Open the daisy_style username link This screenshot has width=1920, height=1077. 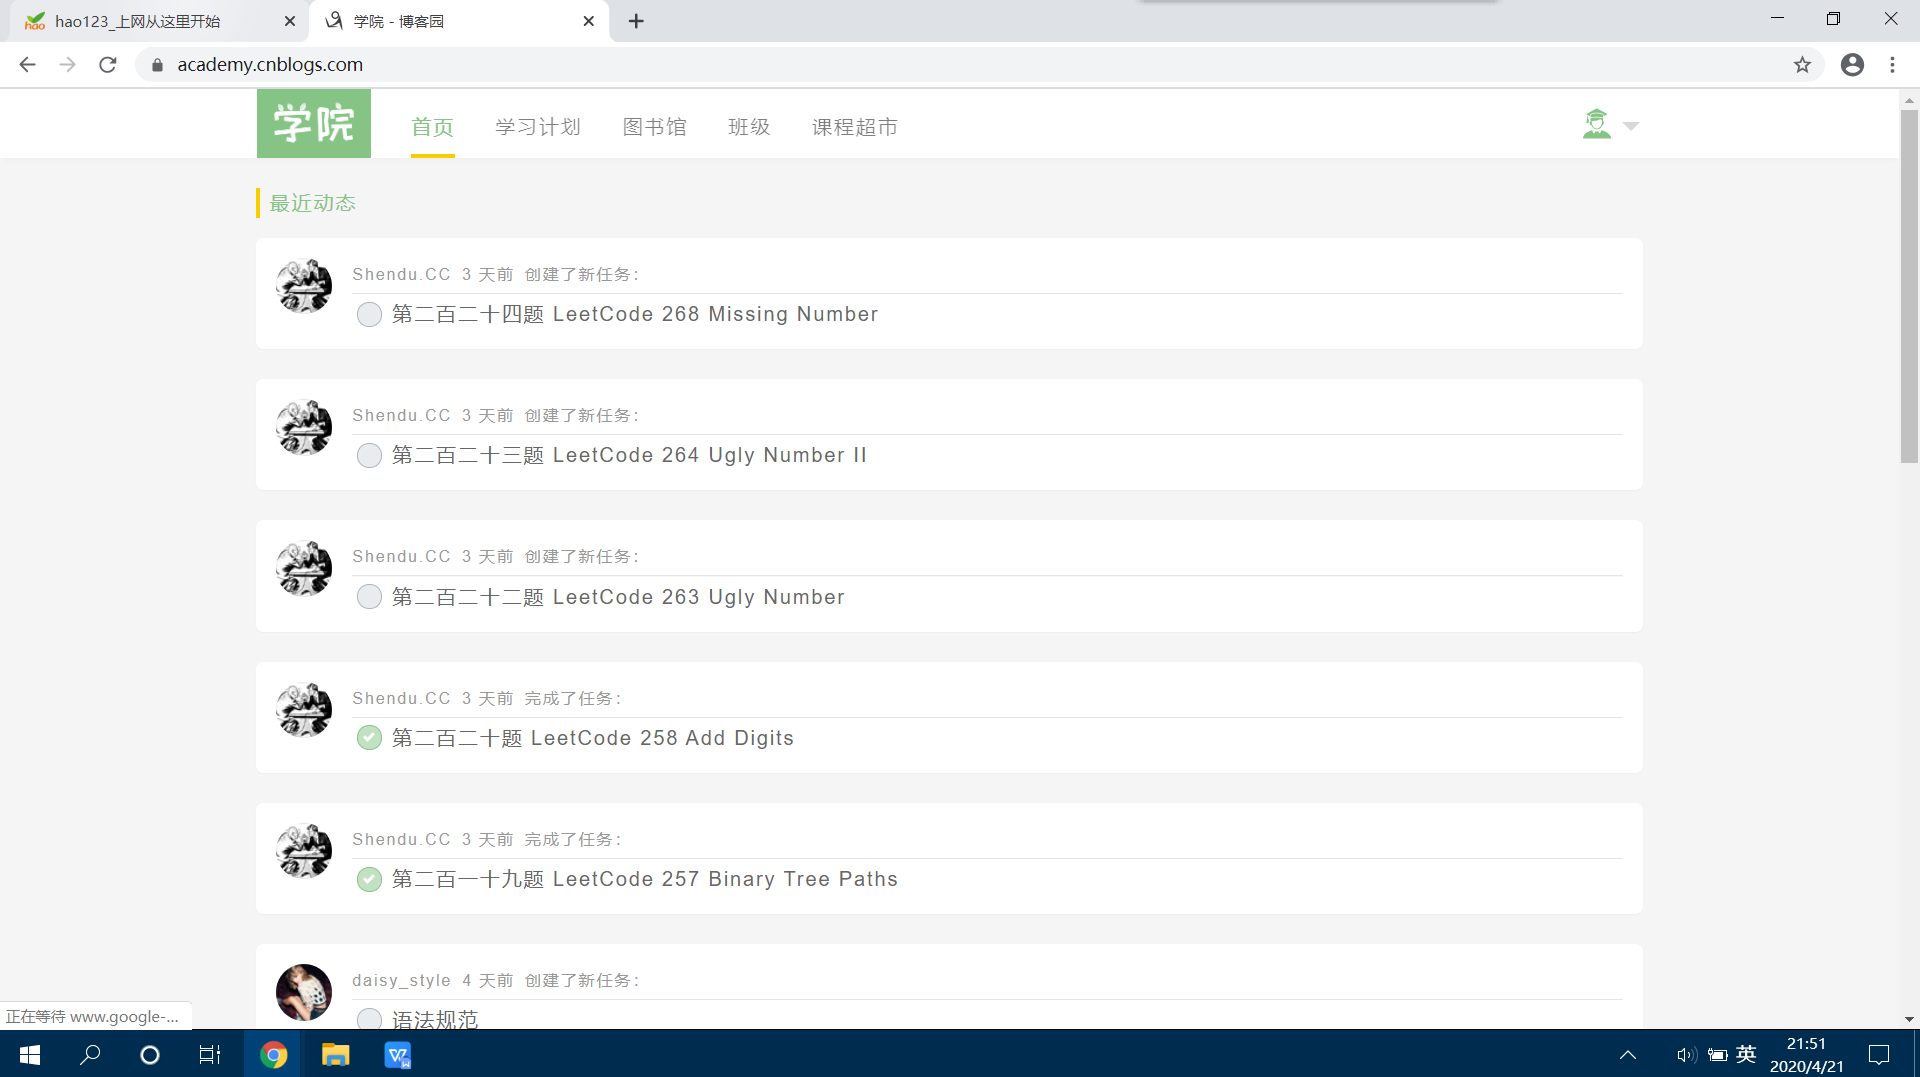401,981
